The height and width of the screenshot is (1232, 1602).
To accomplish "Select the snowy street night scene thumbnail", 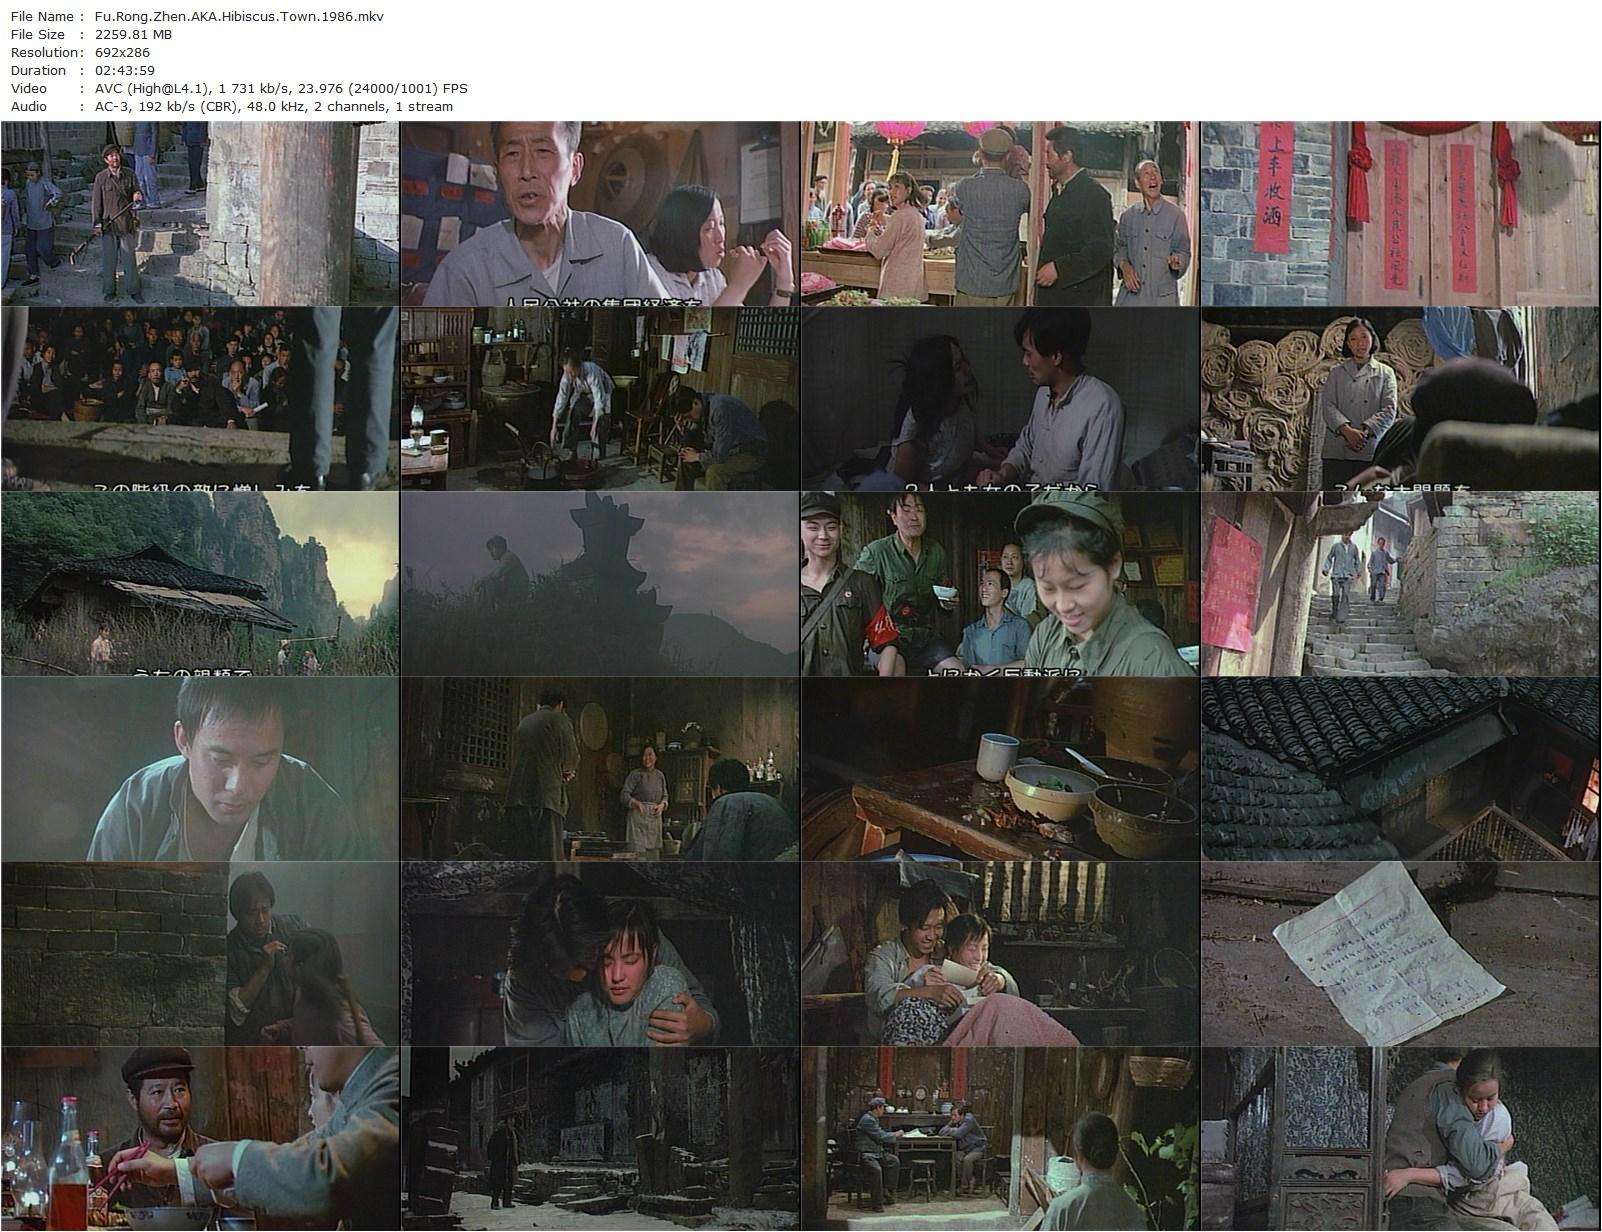I will pos(600,1140).
